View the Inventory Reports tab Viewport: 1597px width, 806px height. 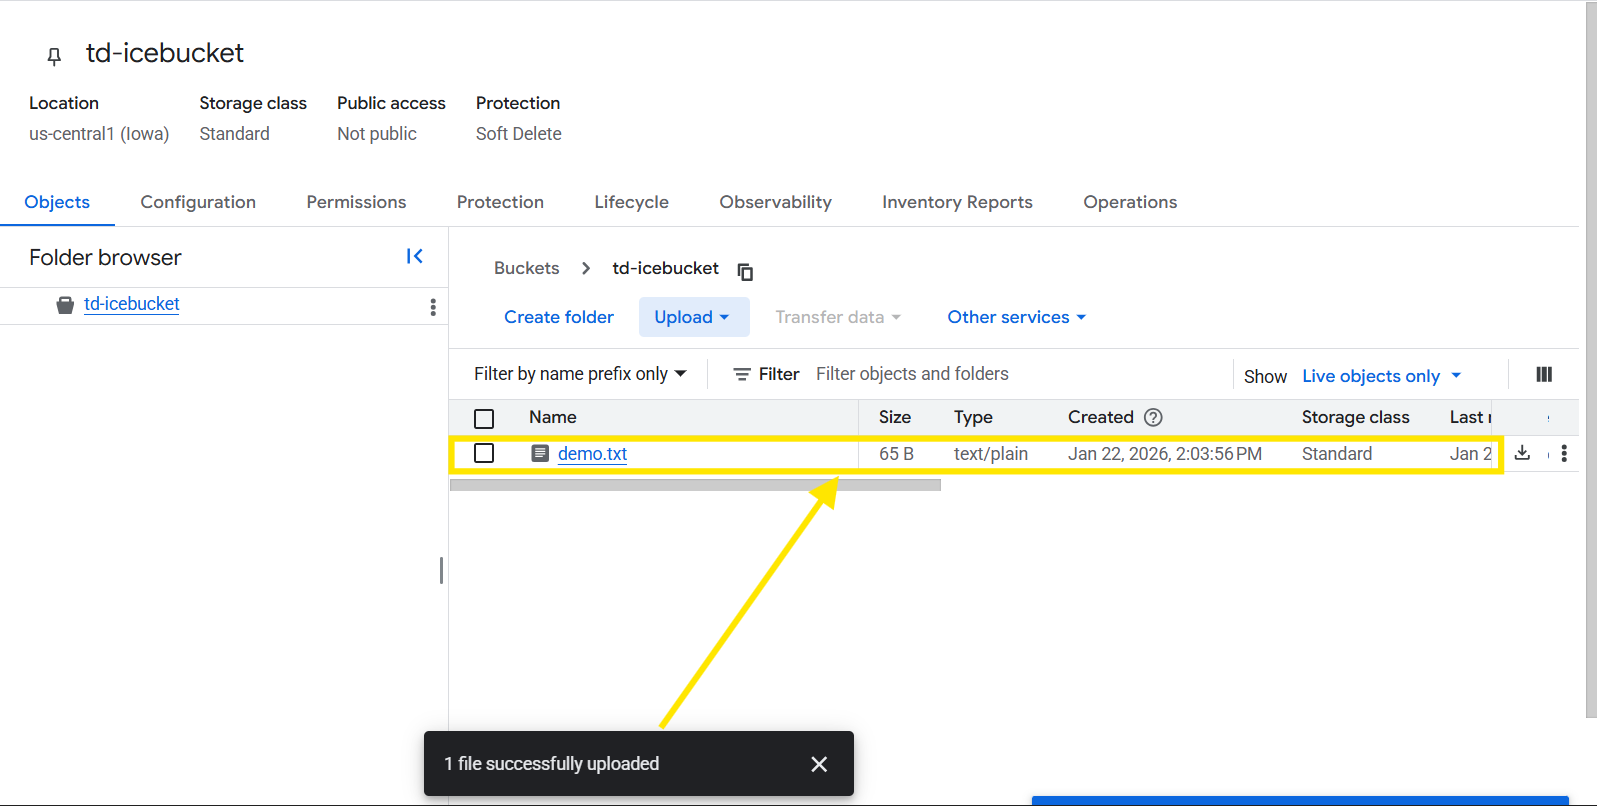[x=957, y=202]
